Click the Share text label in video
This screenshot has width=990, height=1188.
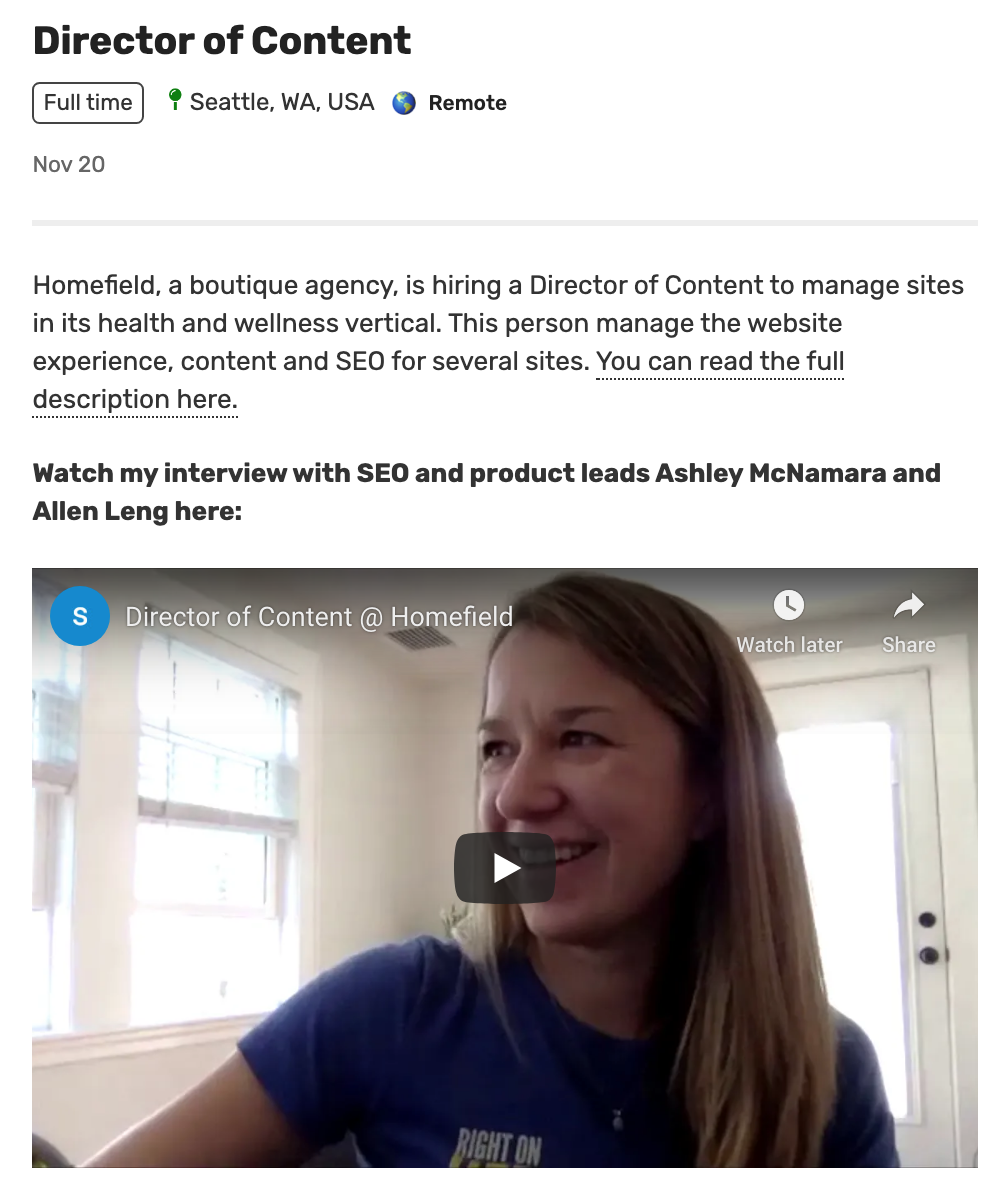pos(909,645)
